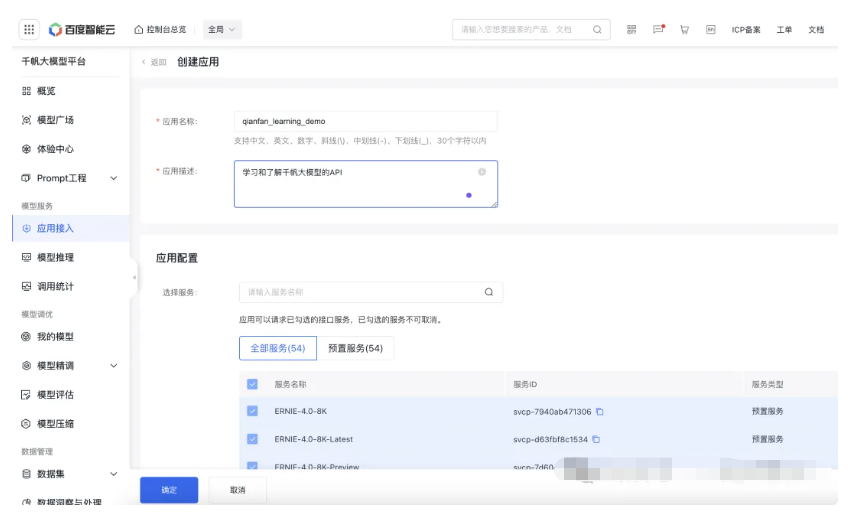Screen dimensions: 855x522
Task: Toggle the ERNIE-4.0-8K checkbox
Action: coord(252,411)
